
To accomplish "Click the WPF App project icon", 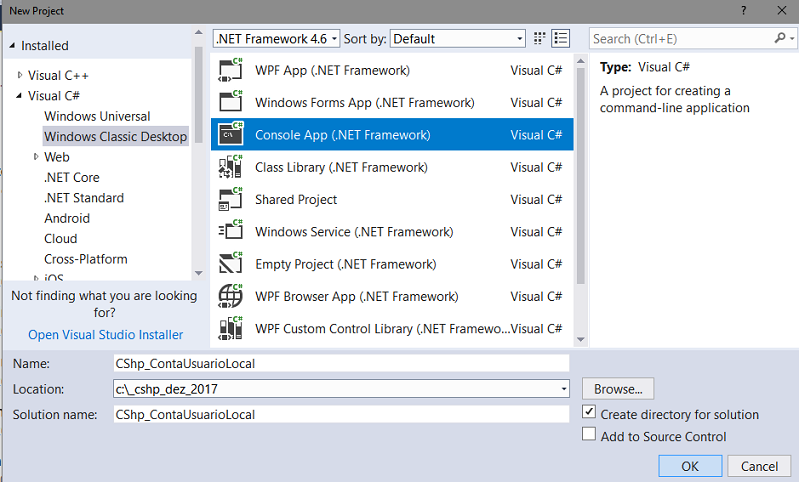I will point(230,70).
